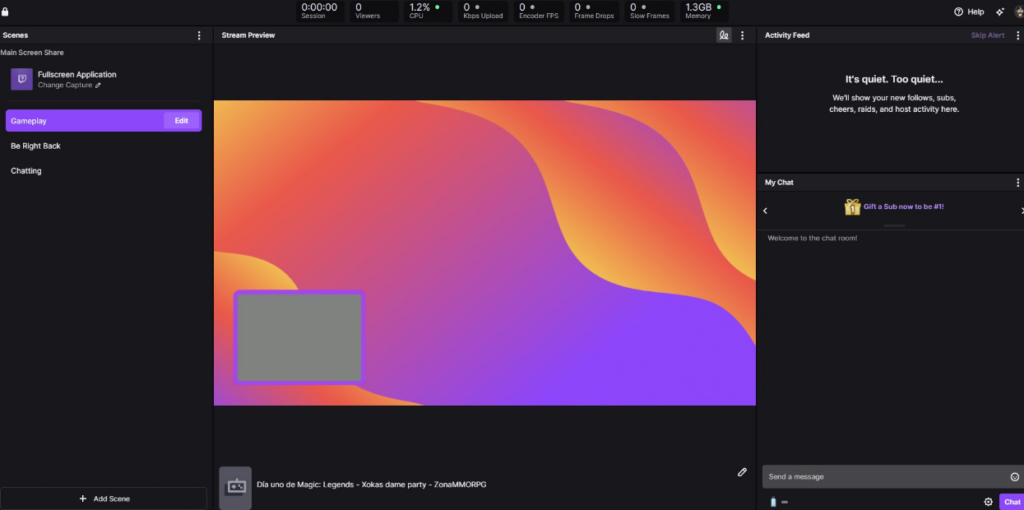This screenshot has width=1024, height=510.
Task: Click the CPU usage stat
Action: [x=428, y=11]
